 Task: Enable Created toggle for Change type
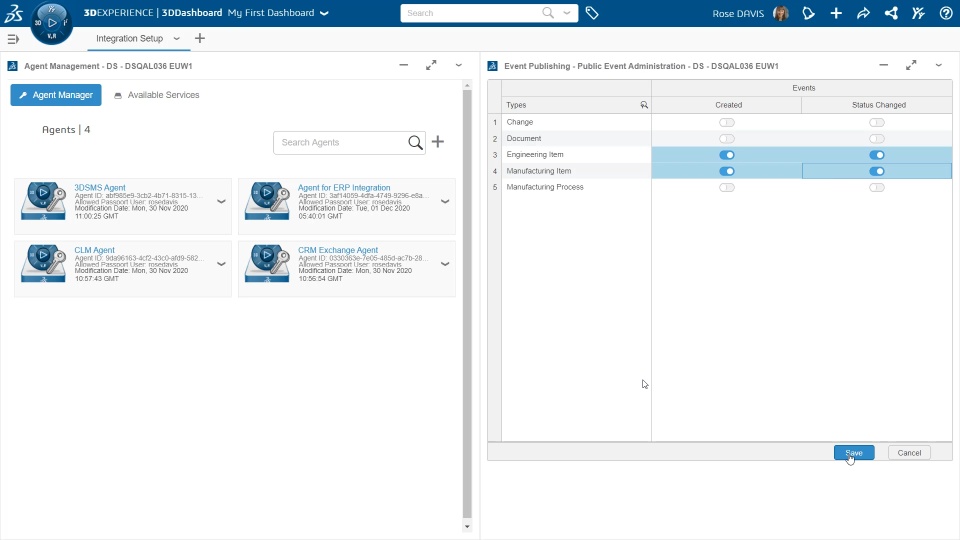point(727,122)
